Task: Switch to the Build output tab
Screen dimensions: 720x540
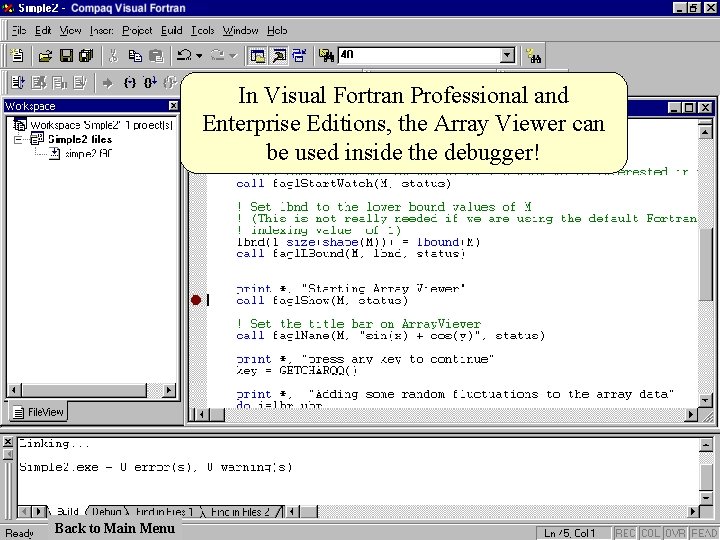Action: (x=67, y=512)
